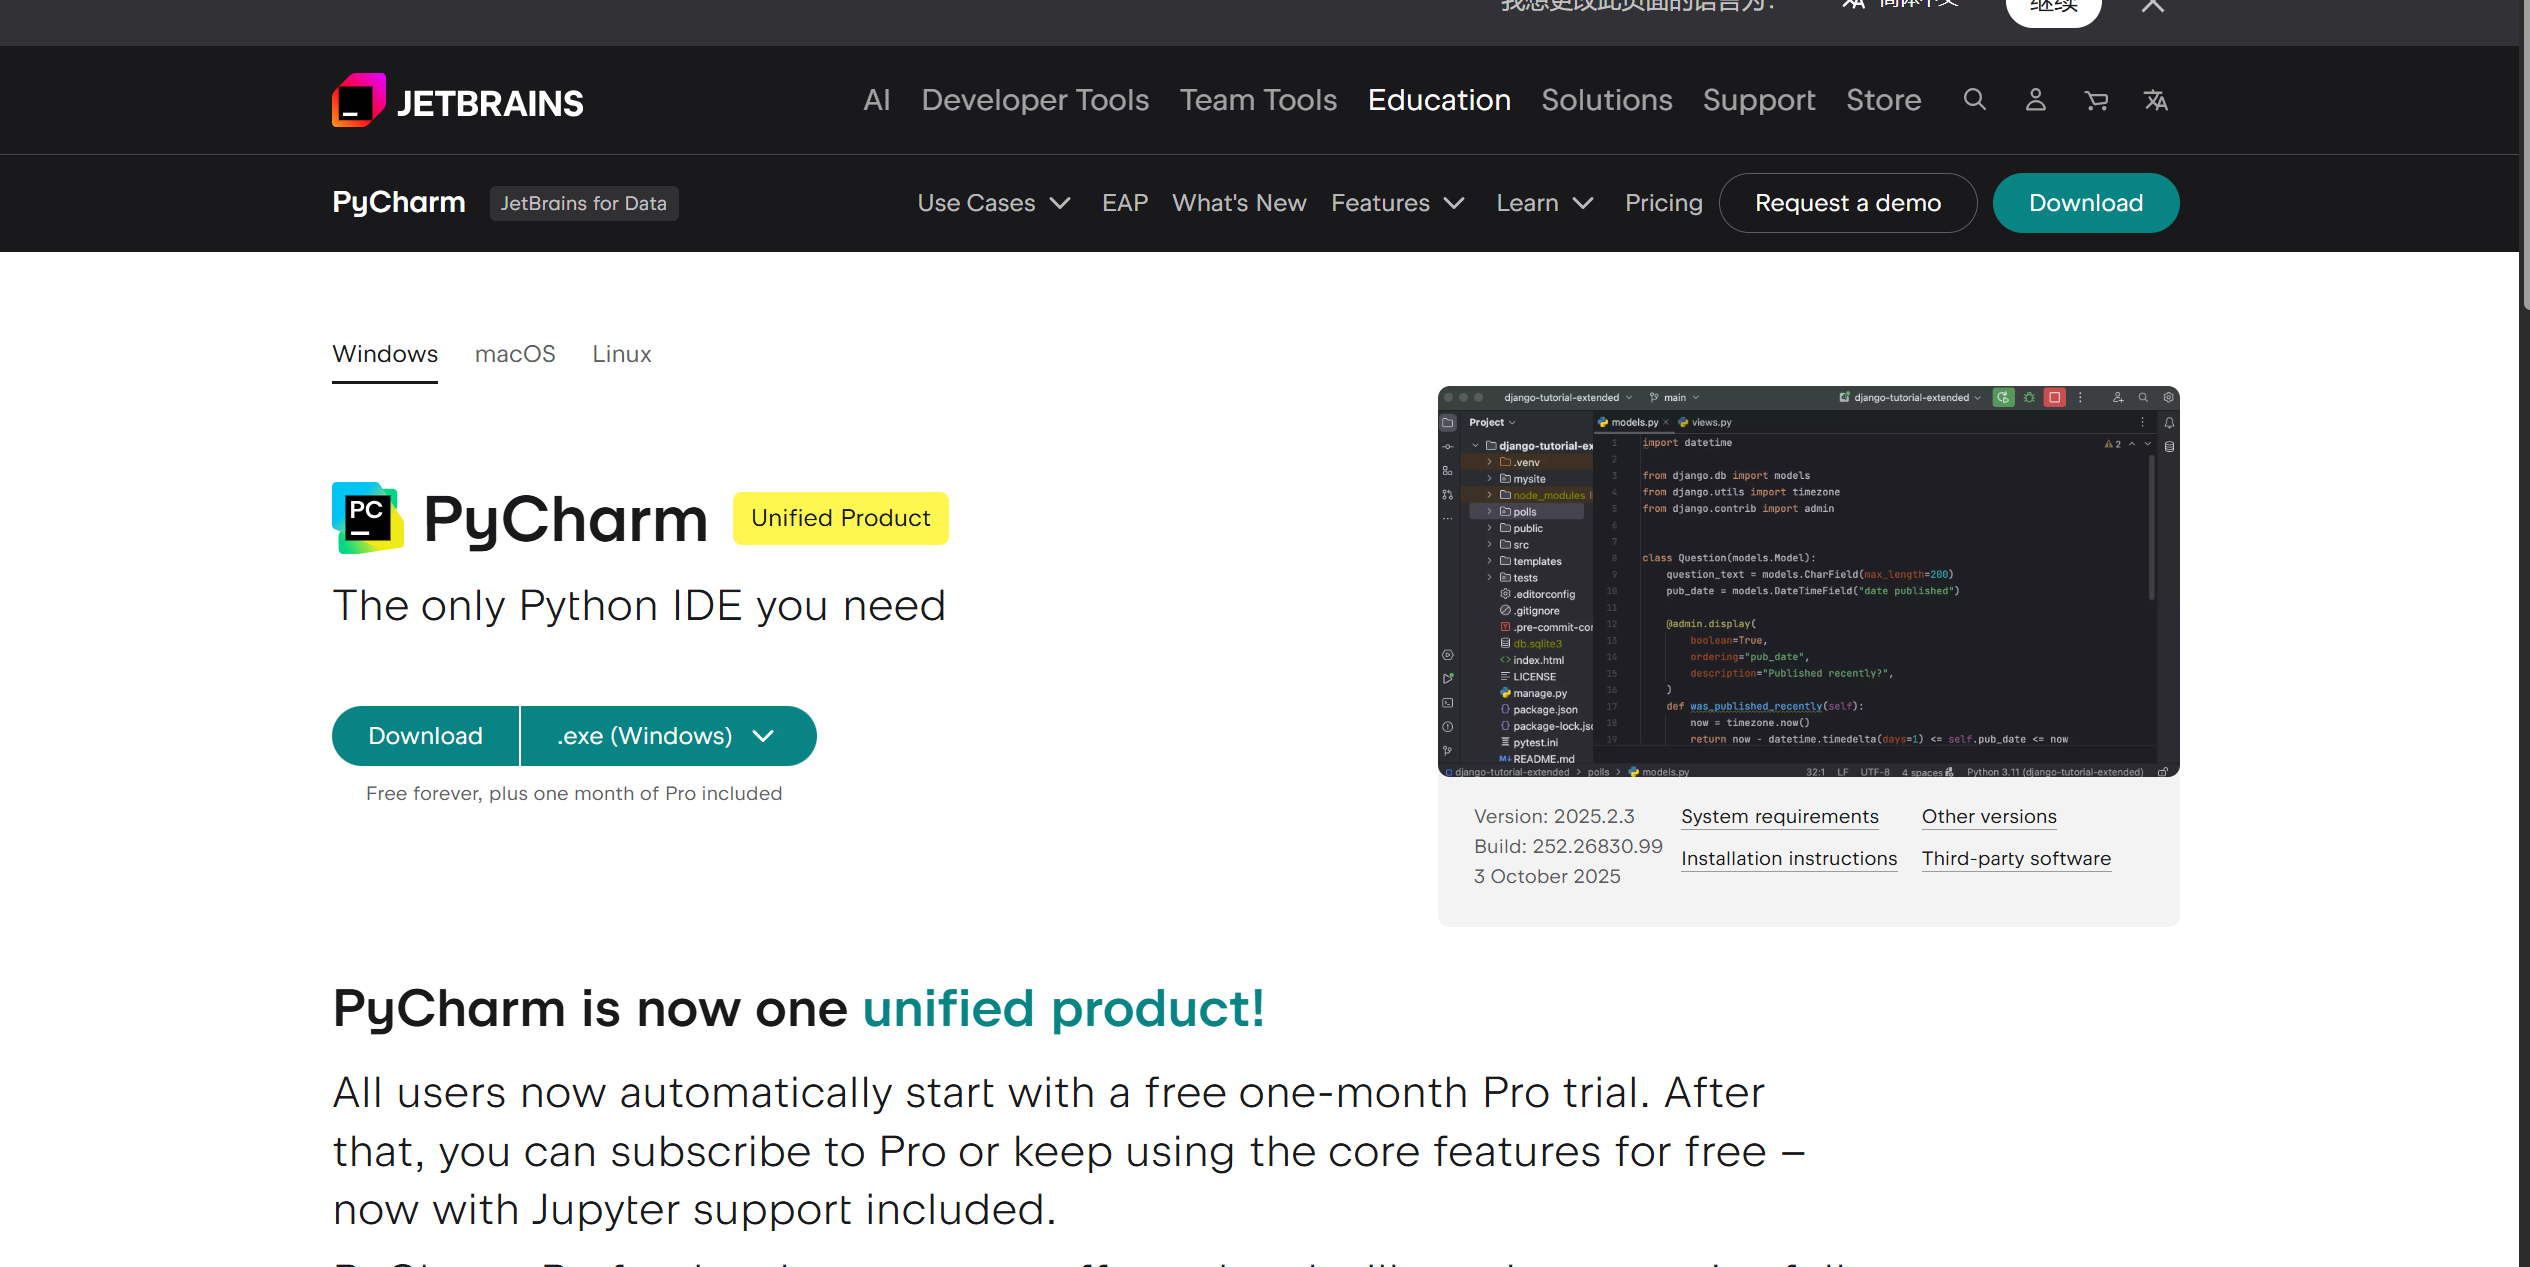Change installer format with the .exe dropdown
The width and height of the screenshot is (2530, 1267).
point(667,735)
